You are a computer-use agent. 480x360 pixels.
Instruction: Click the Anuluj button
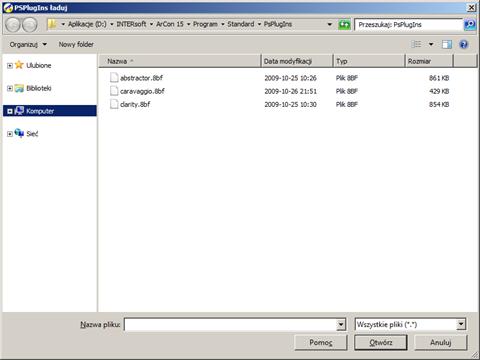(440, 342)
